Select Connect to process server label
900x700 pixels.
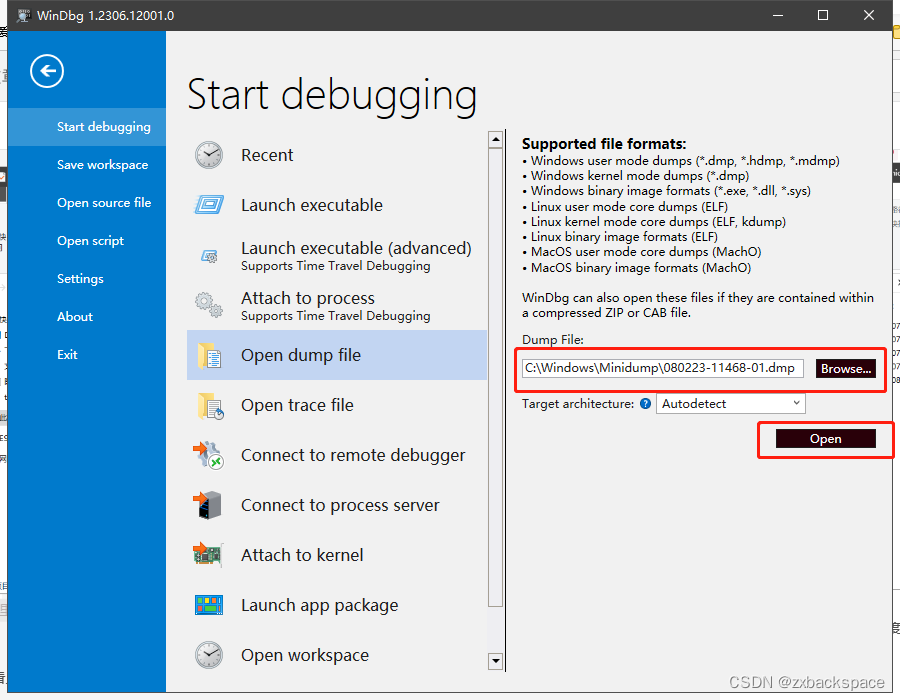point(340,505)
